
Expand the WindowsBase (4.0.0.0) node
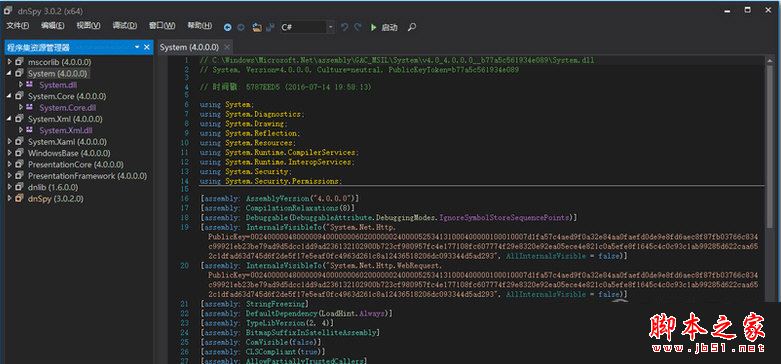pyautogui.click(x=9, y=153)
